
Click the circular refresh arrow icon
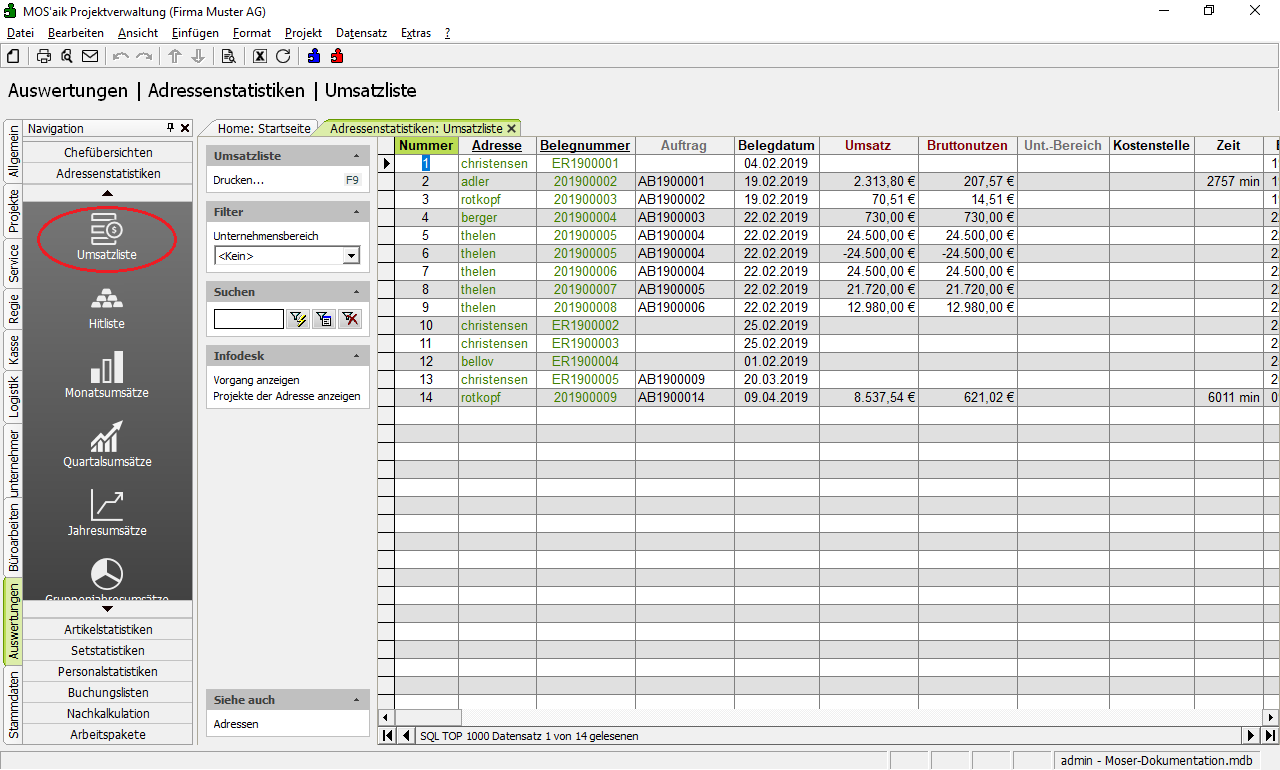pyautogui.click(x=283, y=56)
